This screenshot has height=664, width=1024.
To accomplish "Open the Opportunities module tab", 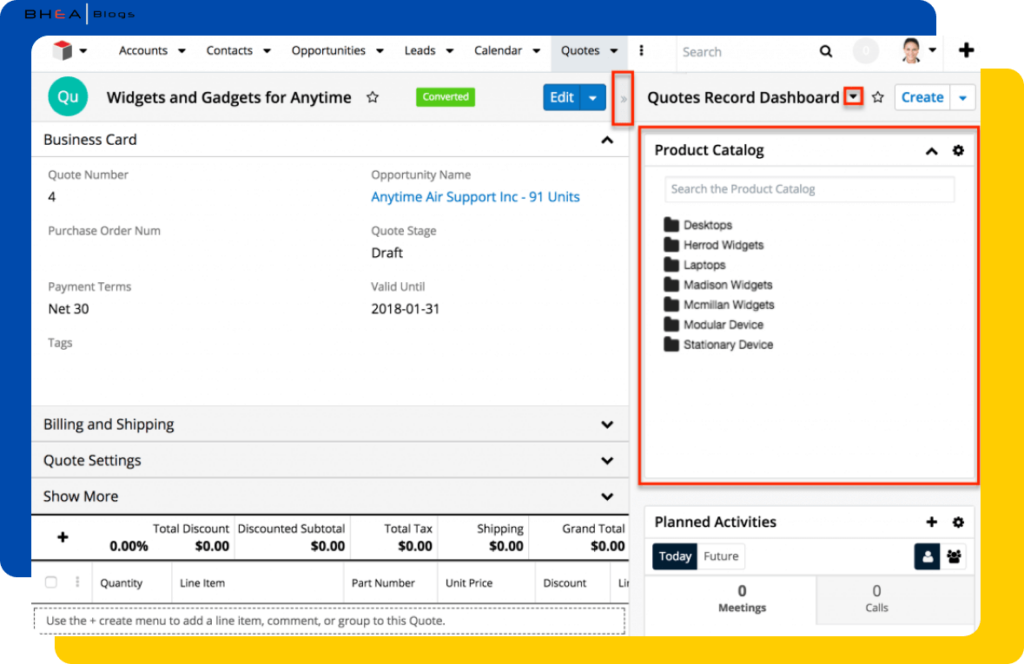I will 328,50.
